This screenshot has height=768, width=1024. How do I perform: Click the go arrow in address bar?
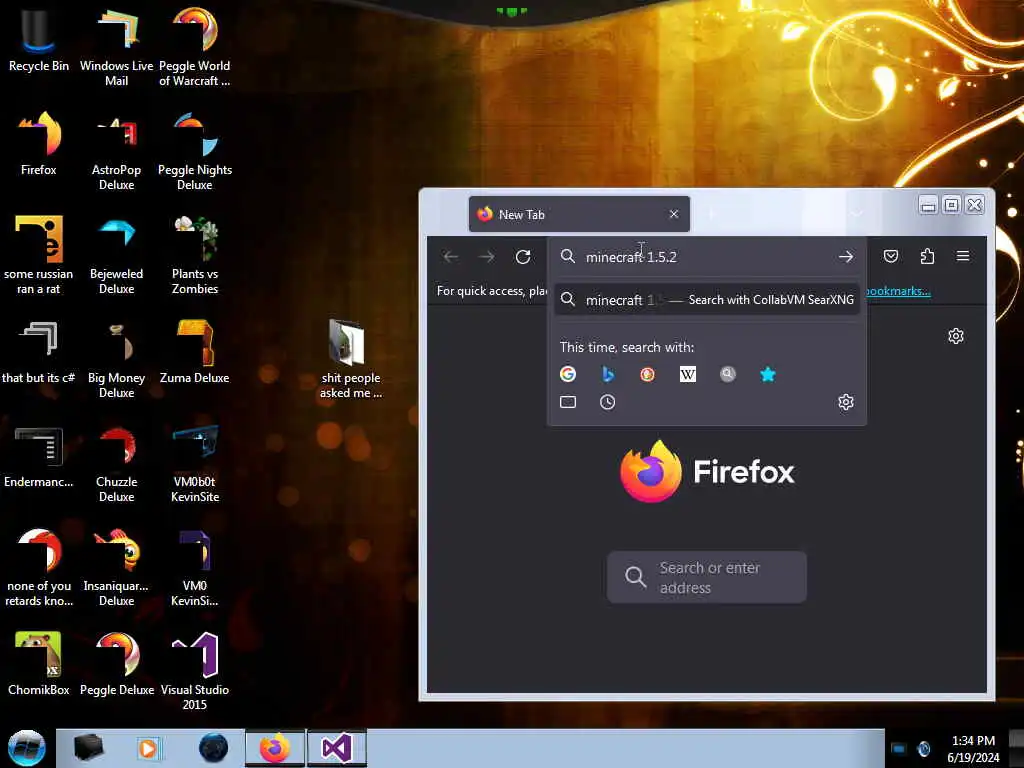coord(846,257)
